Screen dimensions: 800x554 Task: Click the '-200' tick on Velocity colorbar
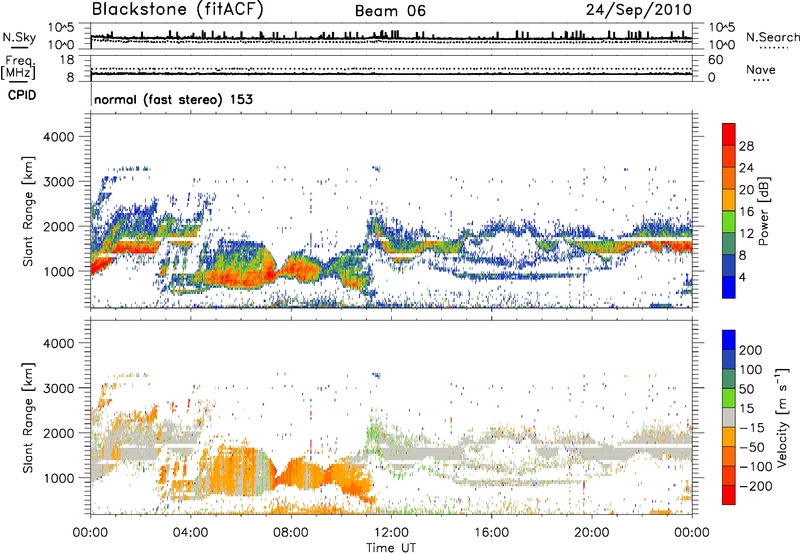(x=755, y=486)
